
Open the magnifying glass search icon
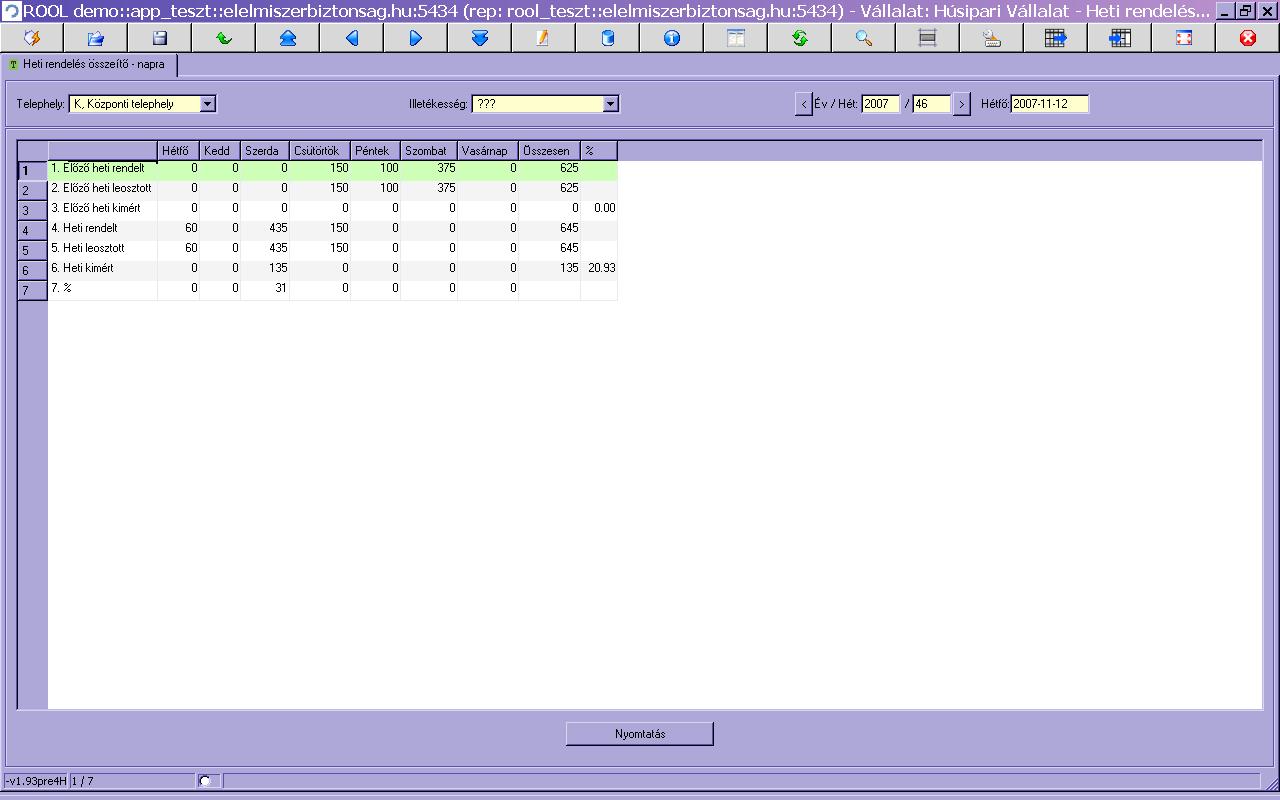[x=863, y=38]
